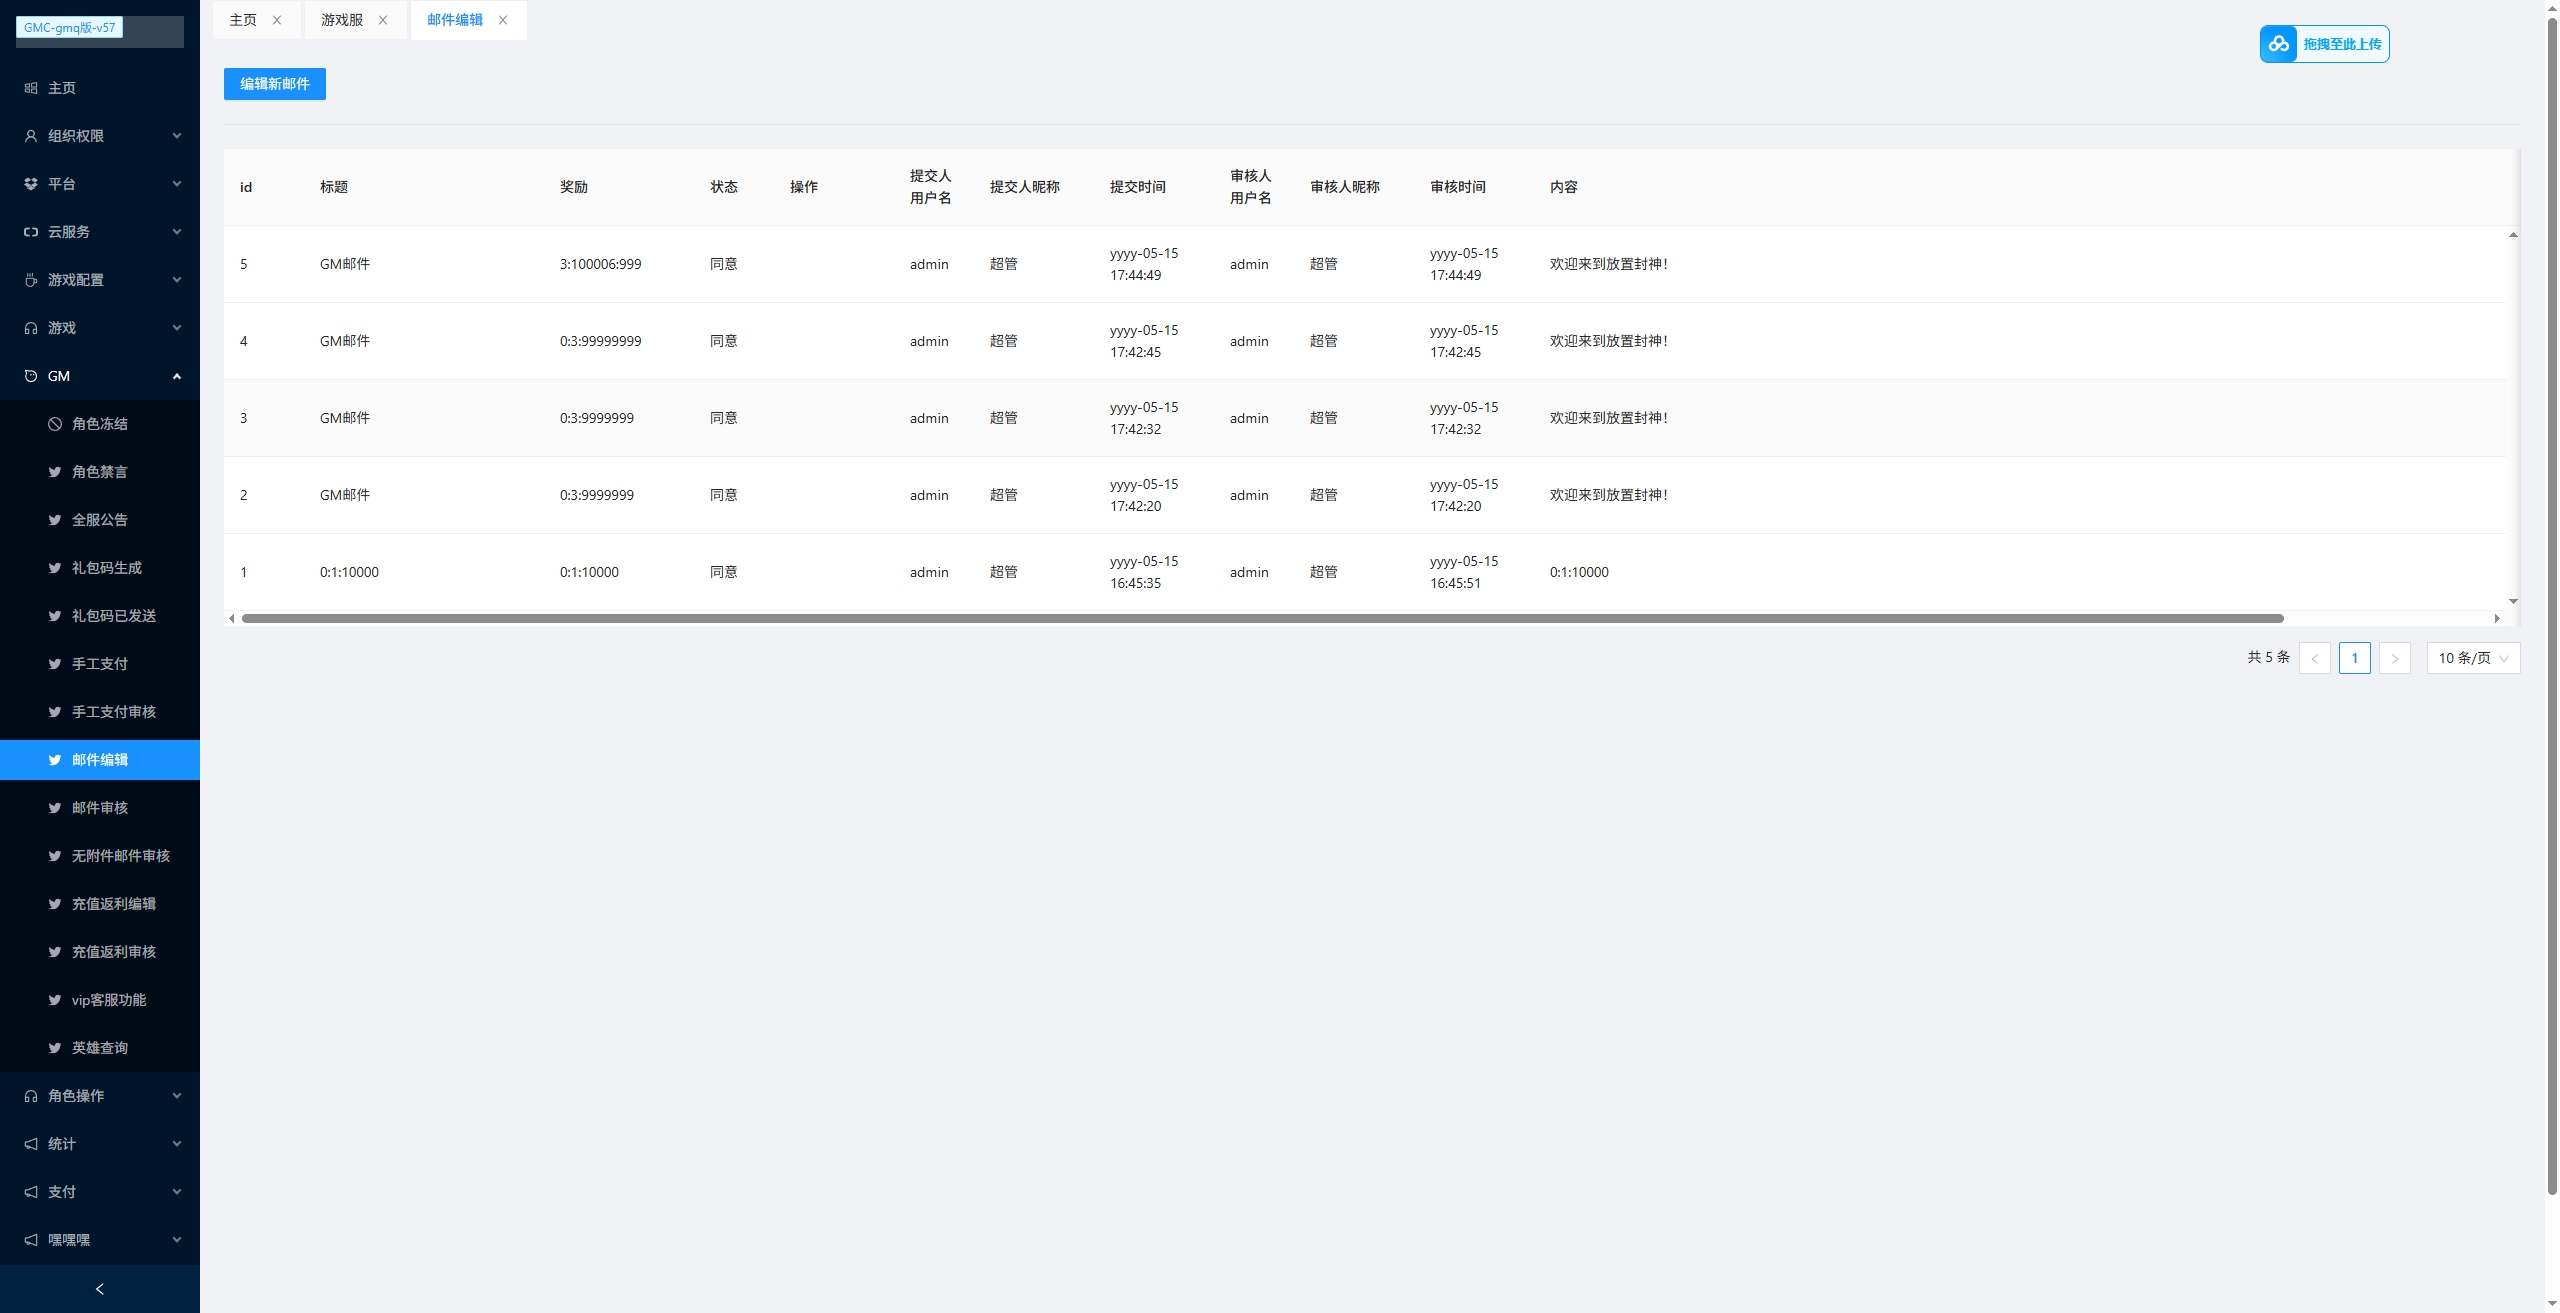Click the user icon beside 组织权限
The width and height of the screenshot is (2560, 1313).
[31, 136]
